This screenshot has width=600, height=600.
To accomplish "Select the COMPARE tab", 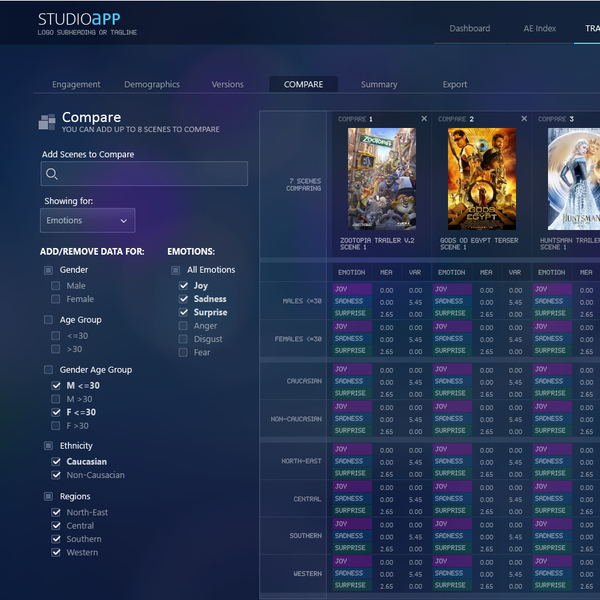I will point(303,84).
